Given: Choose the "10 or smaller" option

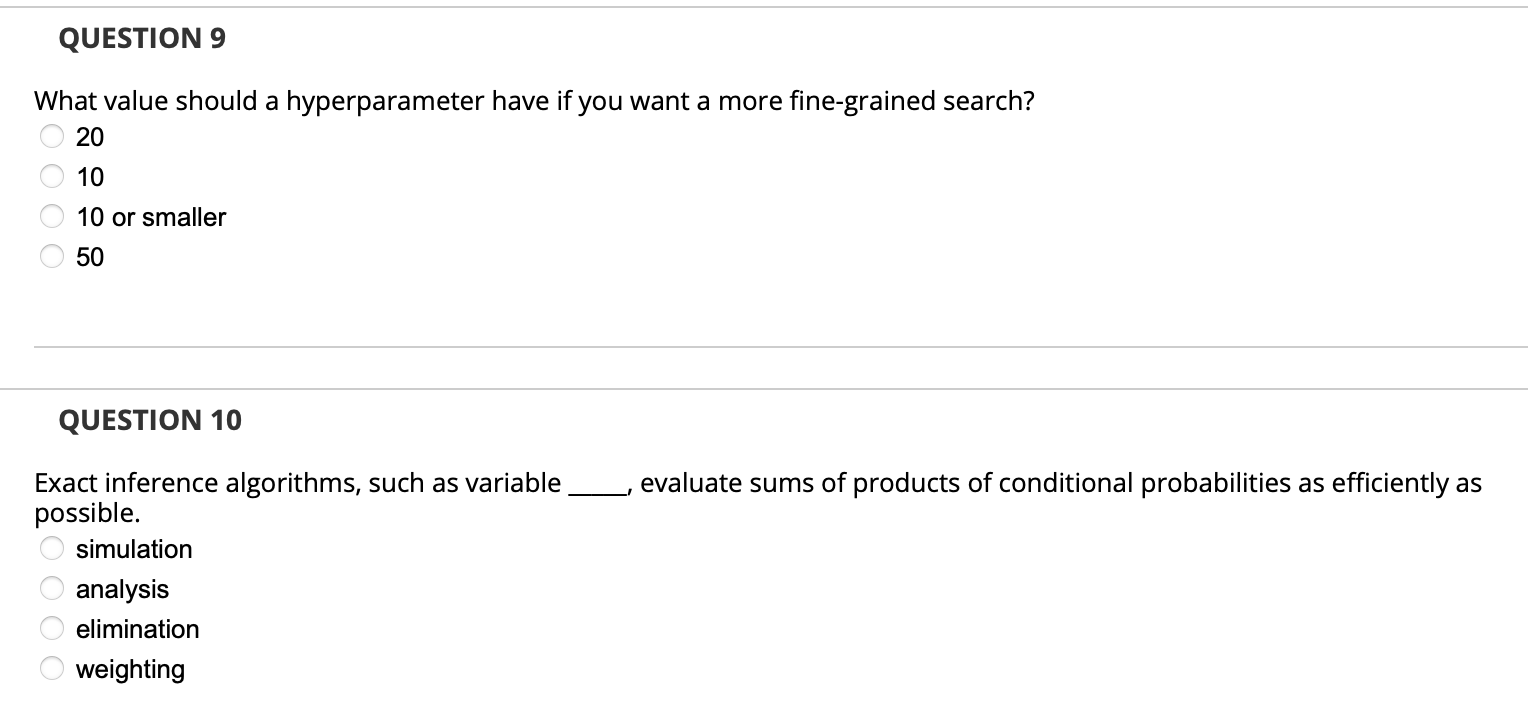Looking at the screenshot, I should point(51,215).
